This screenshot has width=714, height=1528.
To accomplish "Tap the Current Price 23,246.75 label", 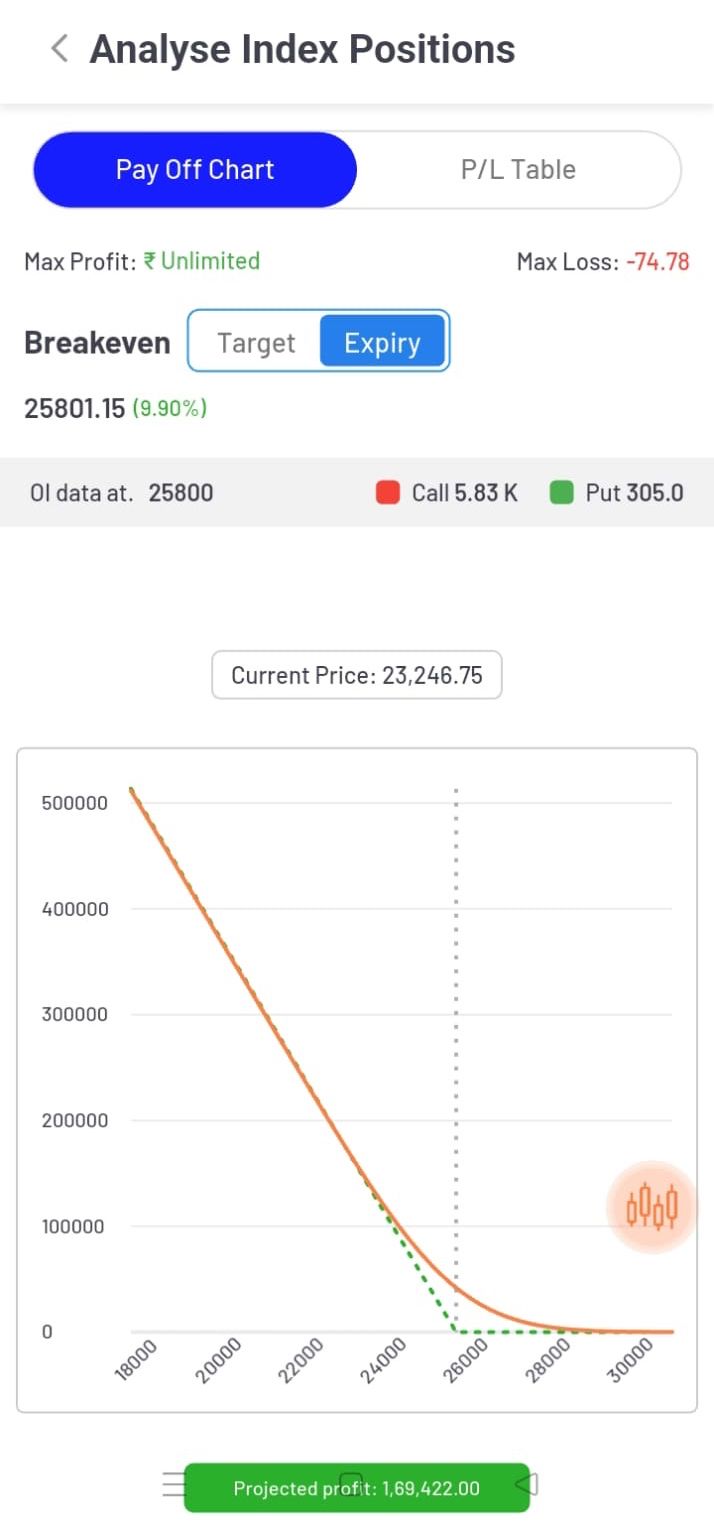I will (357, 675).
